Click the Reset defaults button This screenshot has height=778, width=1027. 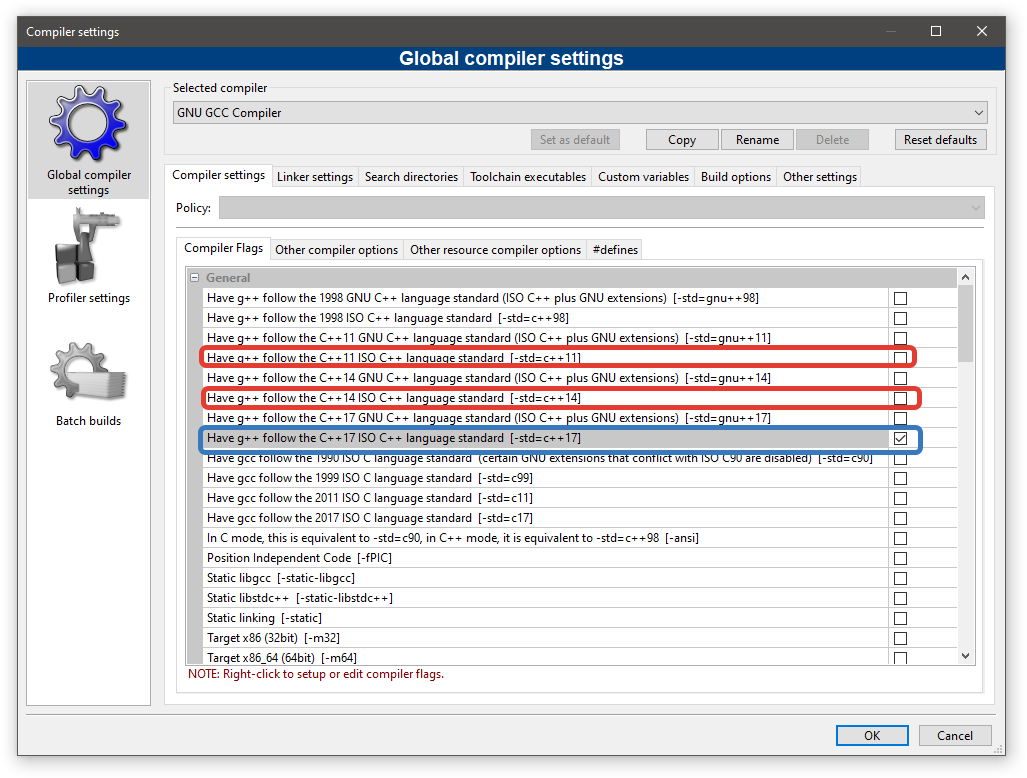[x=940, y=140]
